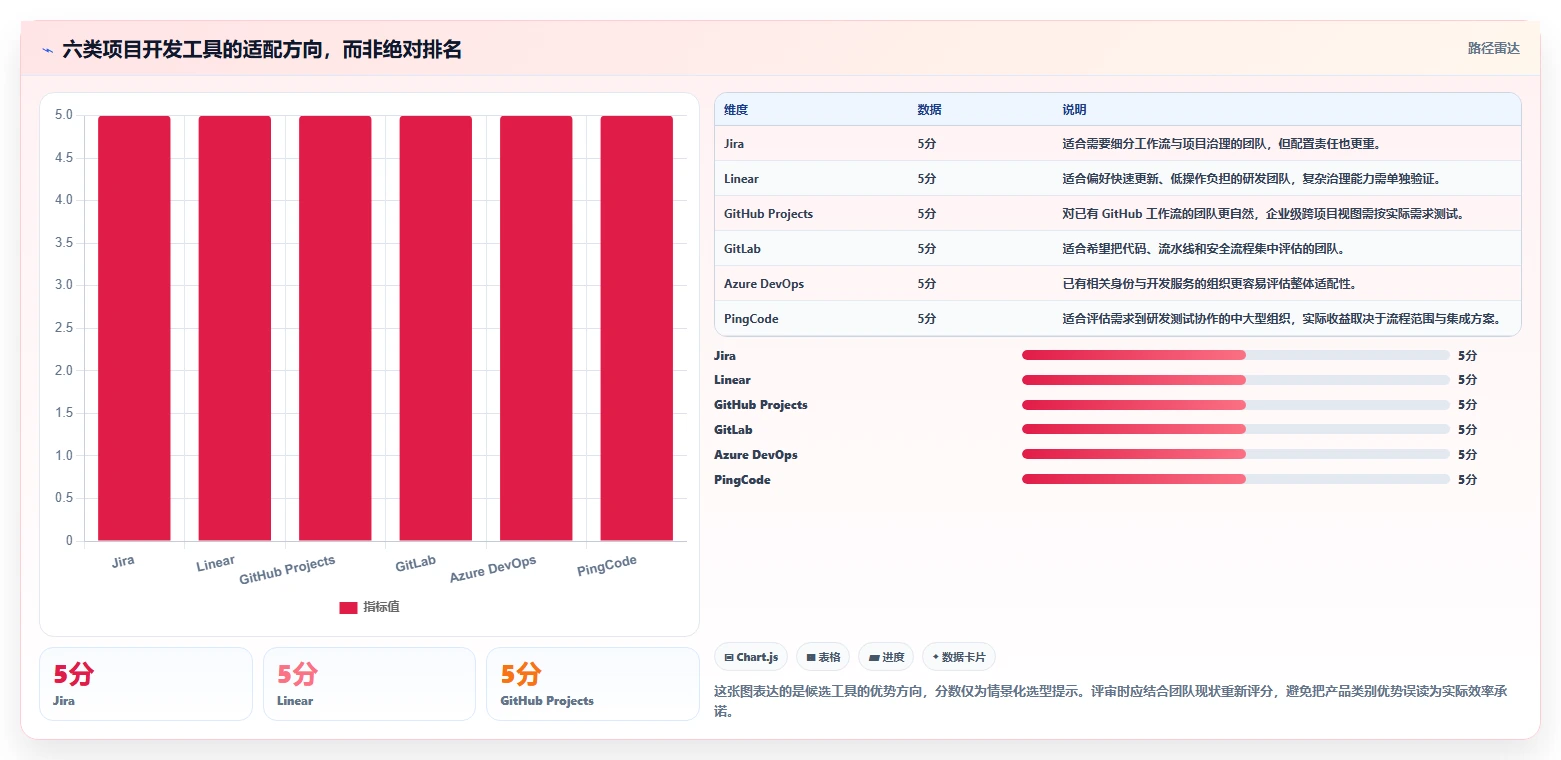Click the 2.5 y-axis tick label
Image resolution: width=1561 pixels, height=760 pixels.
63,328
